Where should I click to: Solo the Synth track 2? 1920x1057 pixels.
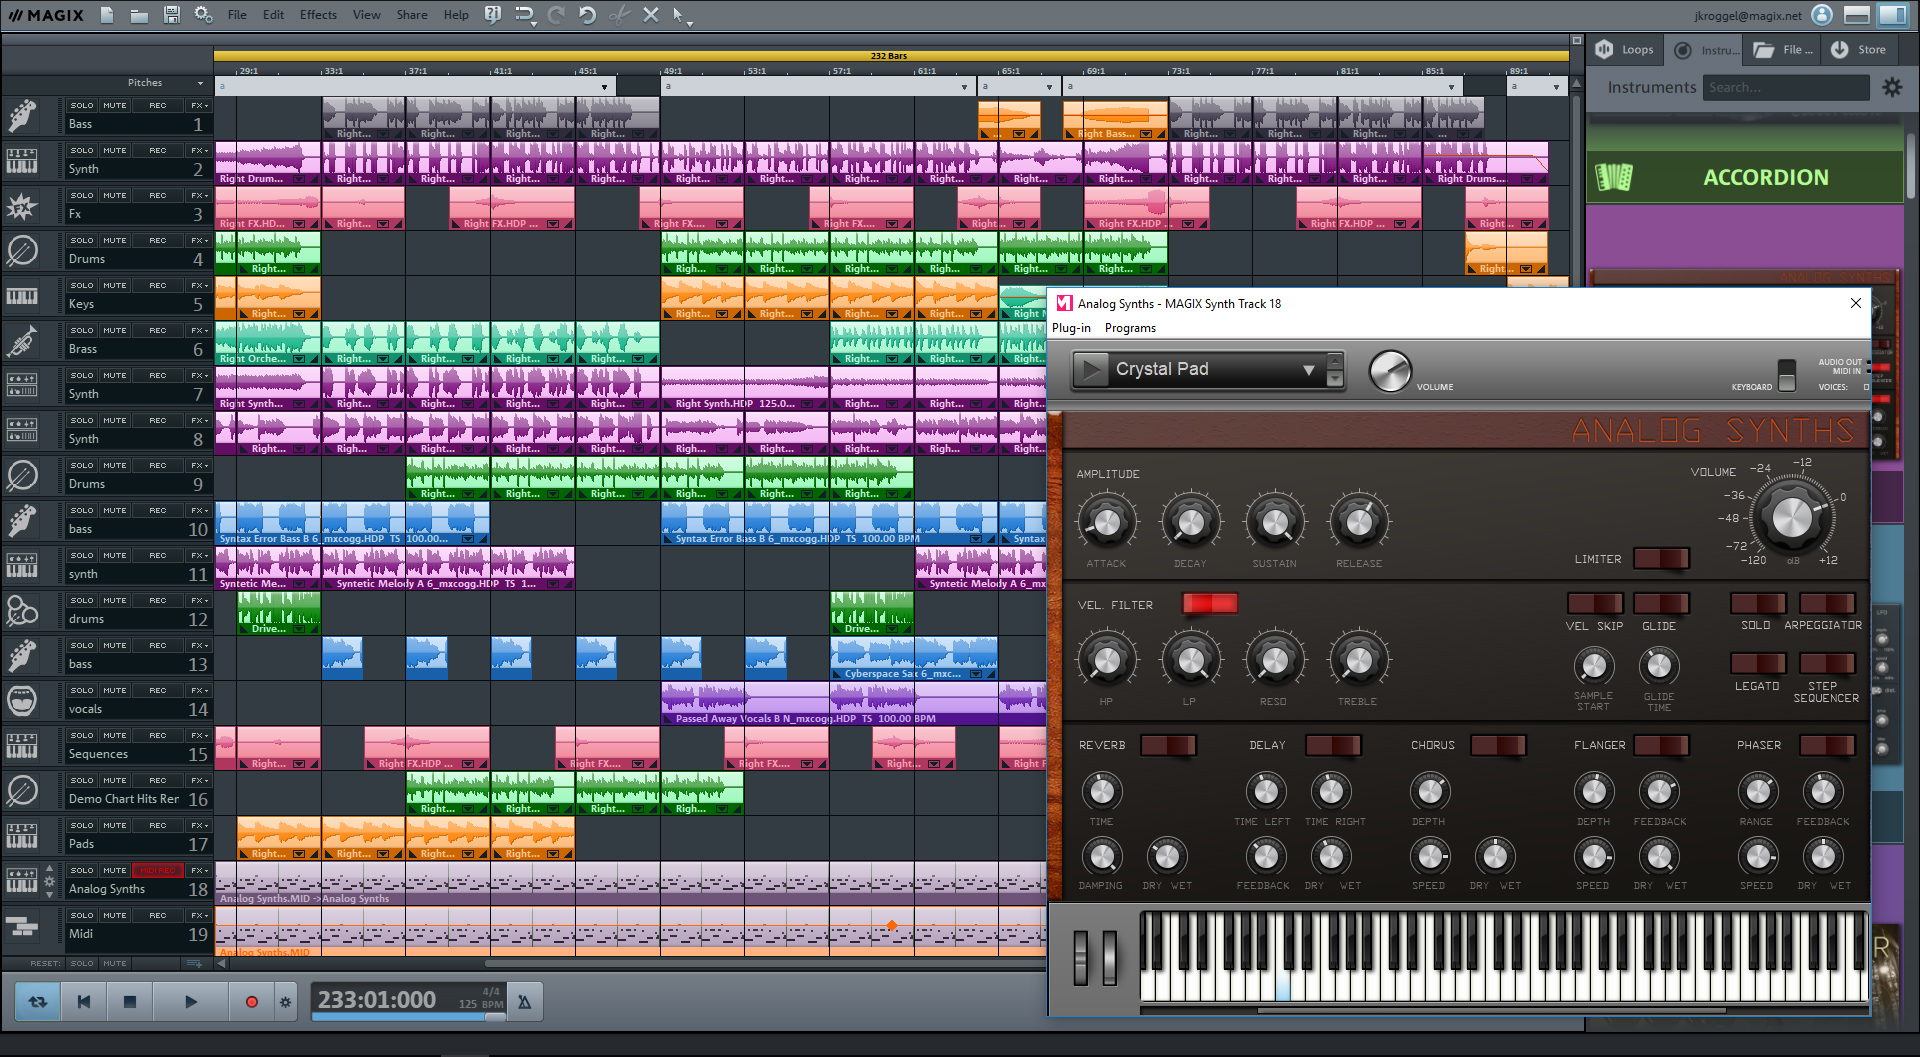(81, 150)
